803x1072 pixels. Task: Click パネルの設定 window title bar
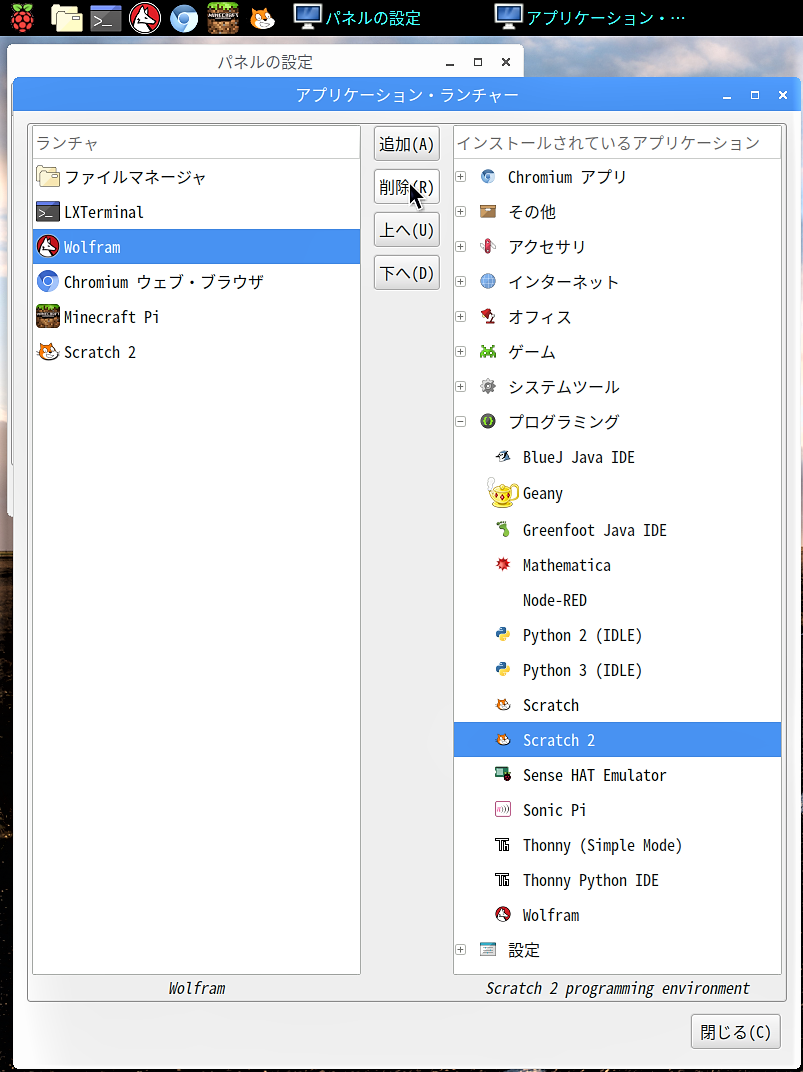(x=265, y=62)
